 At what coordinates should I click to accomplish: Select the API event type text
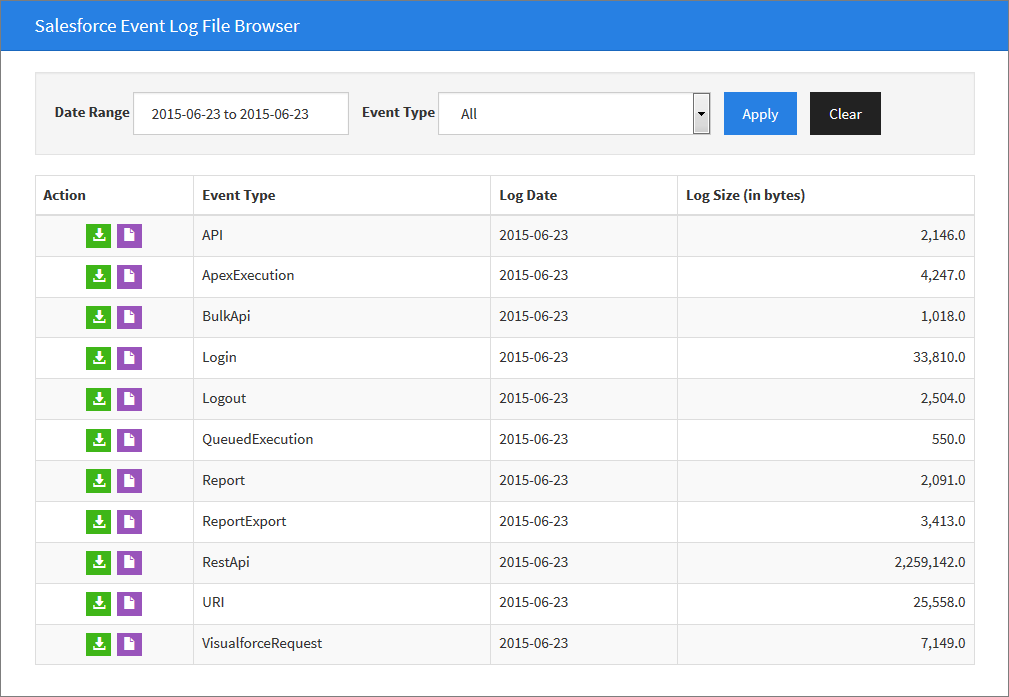211,235
